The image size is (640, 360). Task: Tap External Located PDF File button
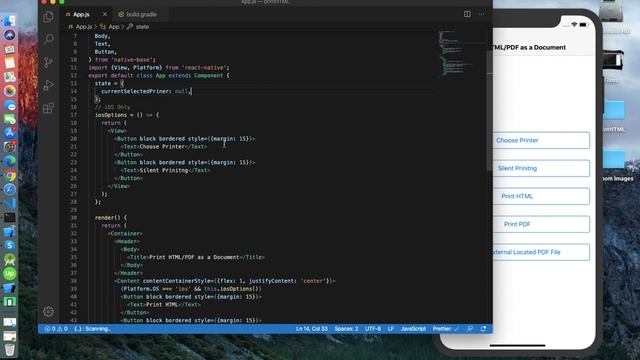pyautogui.click(x=541, y=252)
